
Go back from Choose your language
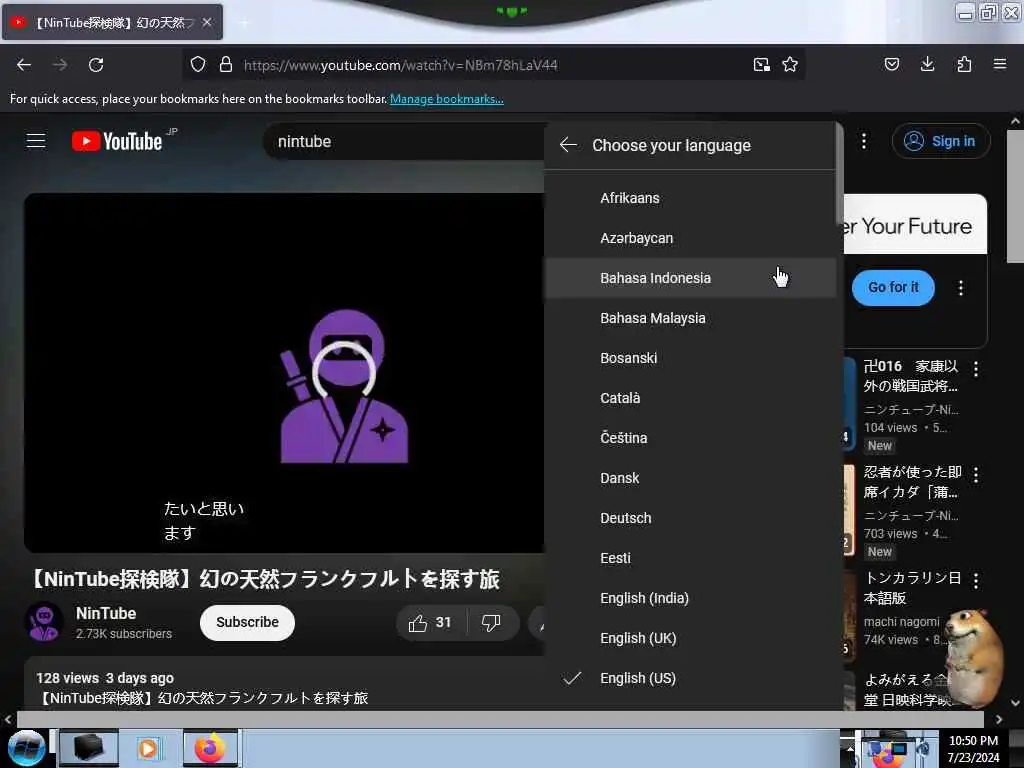point(568,145)
